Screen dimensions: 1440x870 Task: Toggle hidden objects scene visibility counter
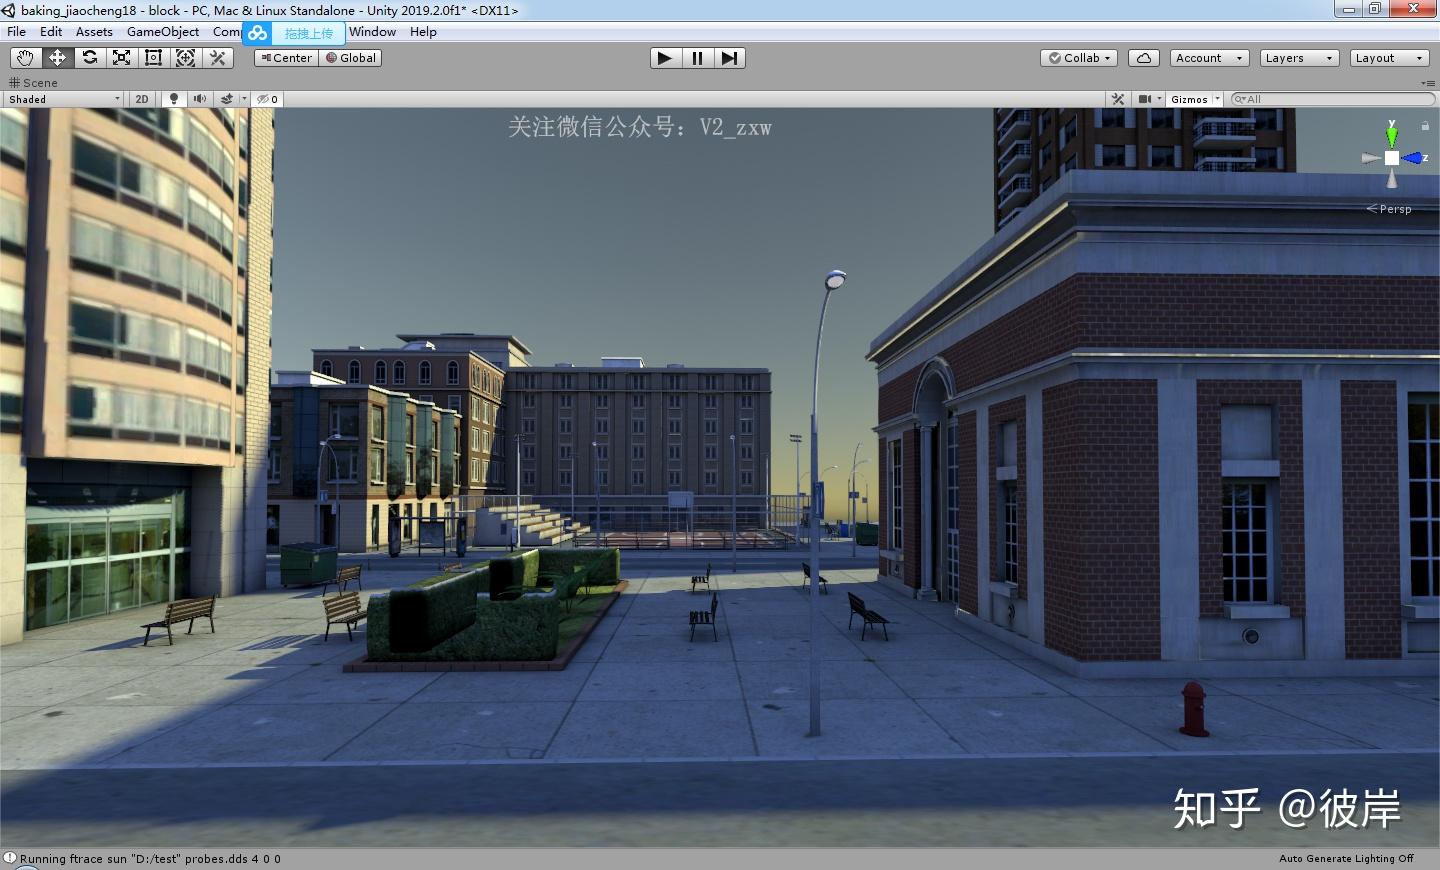point(267,99)
